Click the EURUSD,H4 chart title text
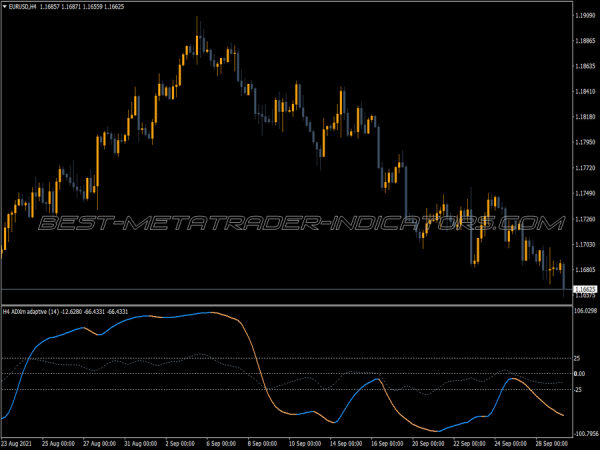Viewport: 600px width, 450px height. [22, 7]
